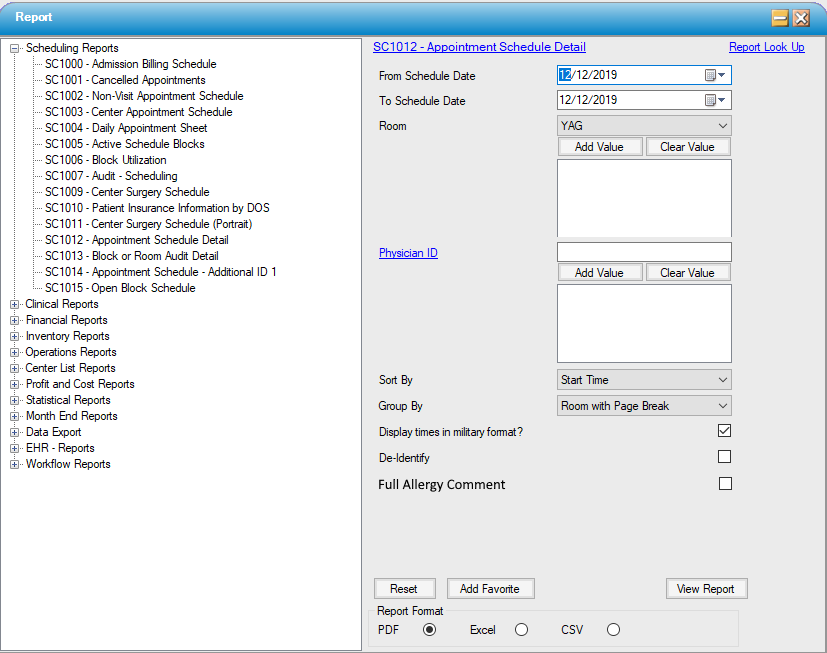Disable military time format display

[x=724, y=430]
